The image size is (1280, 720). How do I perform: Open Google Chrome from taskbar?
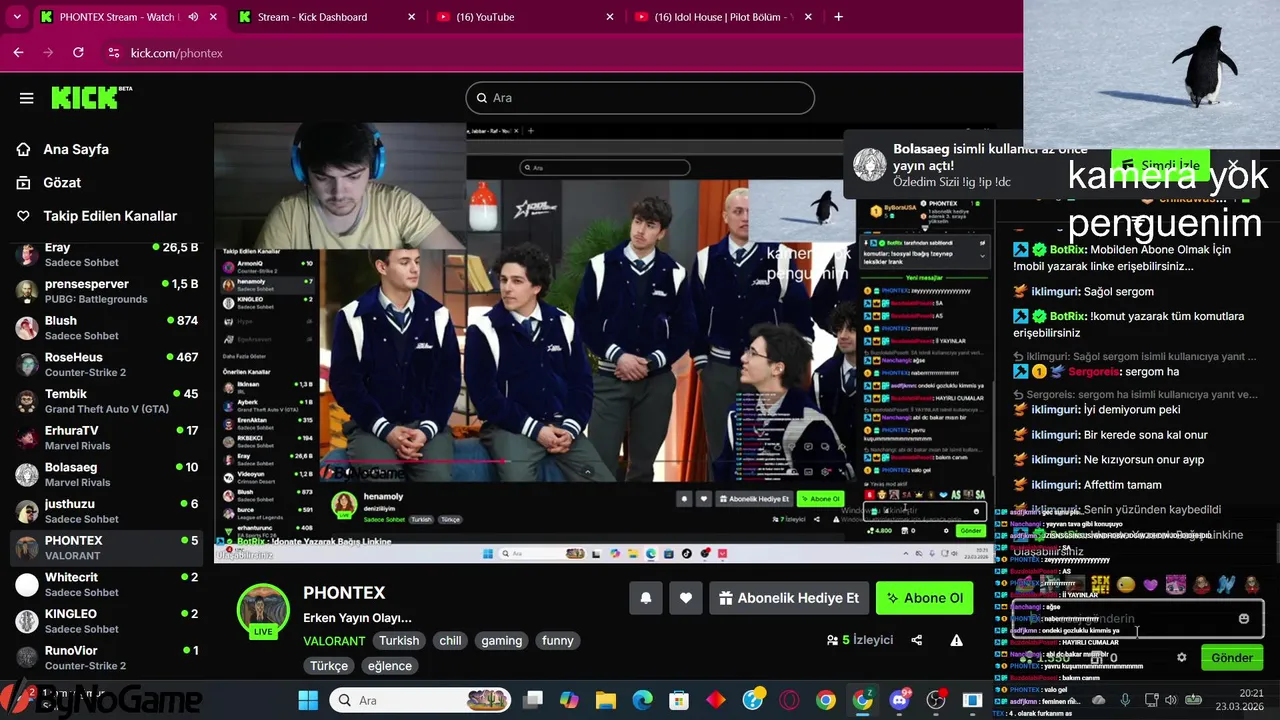click(x=826, y=700)
